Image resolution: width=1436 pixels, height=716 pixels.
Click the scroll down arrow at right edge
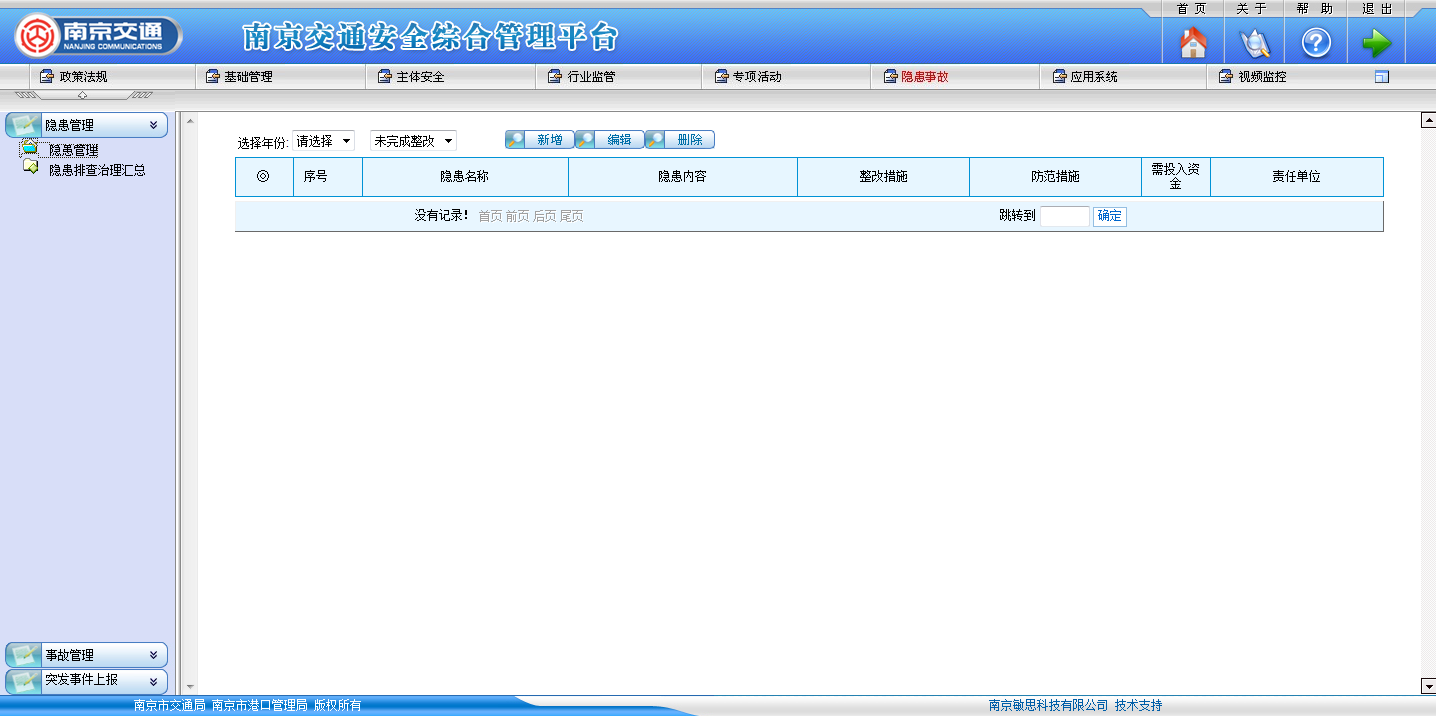tap(1428, 686)
